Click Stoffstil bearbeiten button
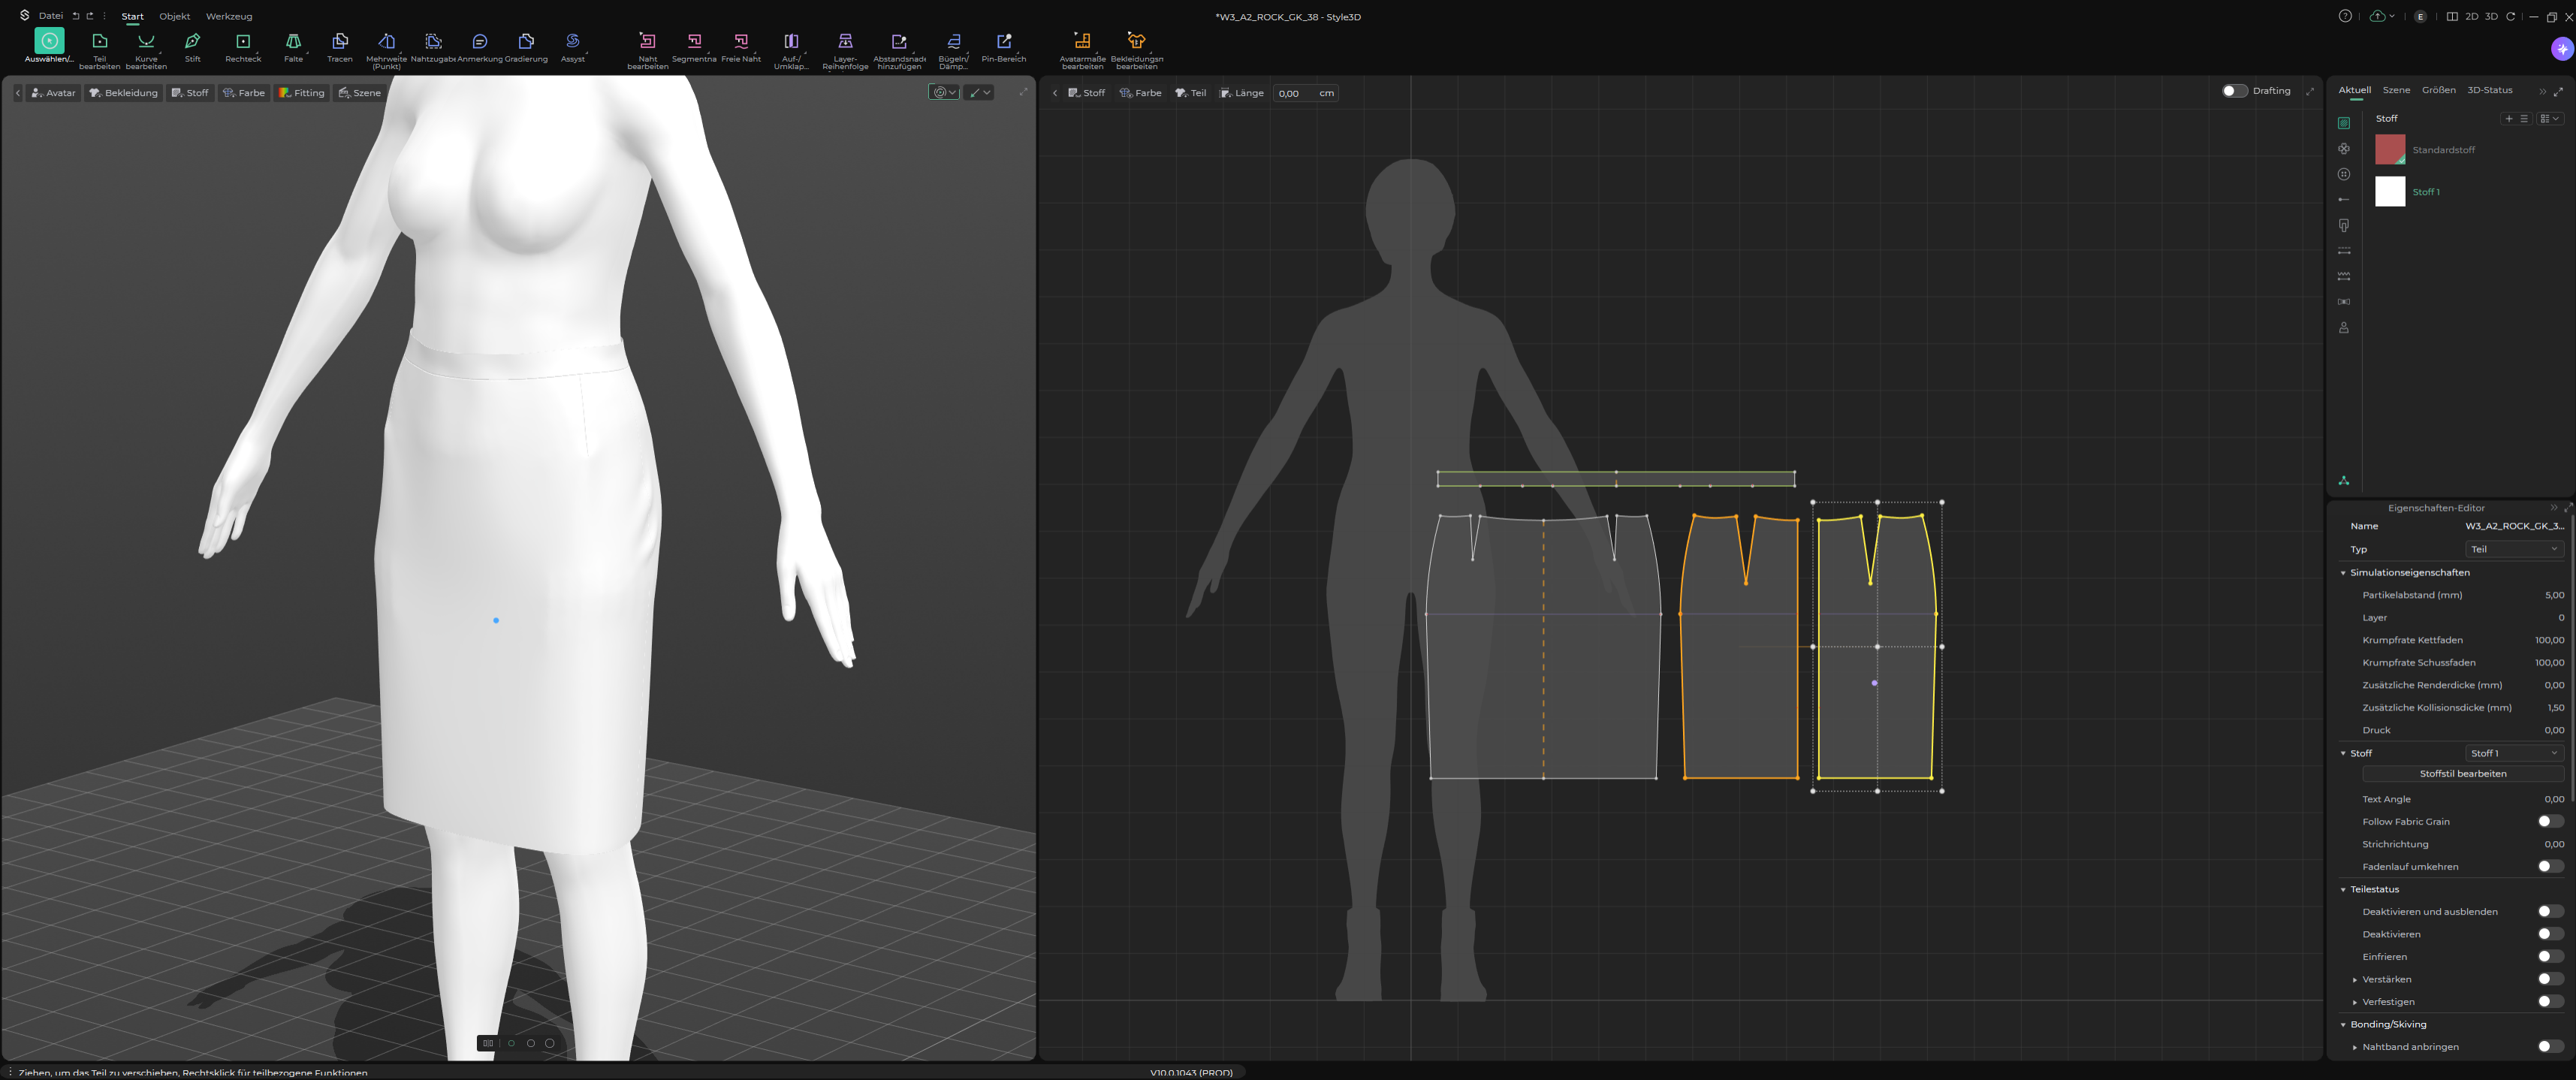2576x1080 pixels. click(2462, 773)
